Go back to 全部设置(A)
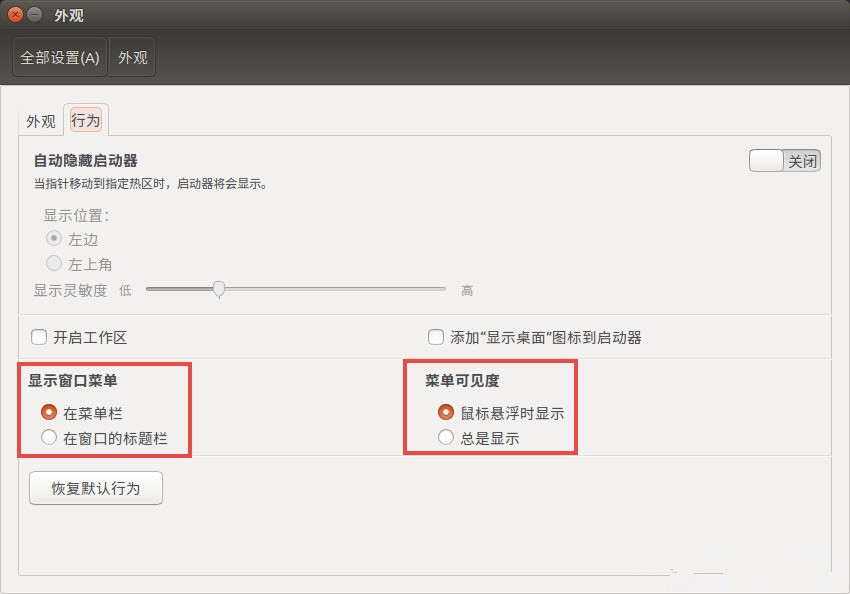This screenshot has width=850, height=594. tap(60, 58)
